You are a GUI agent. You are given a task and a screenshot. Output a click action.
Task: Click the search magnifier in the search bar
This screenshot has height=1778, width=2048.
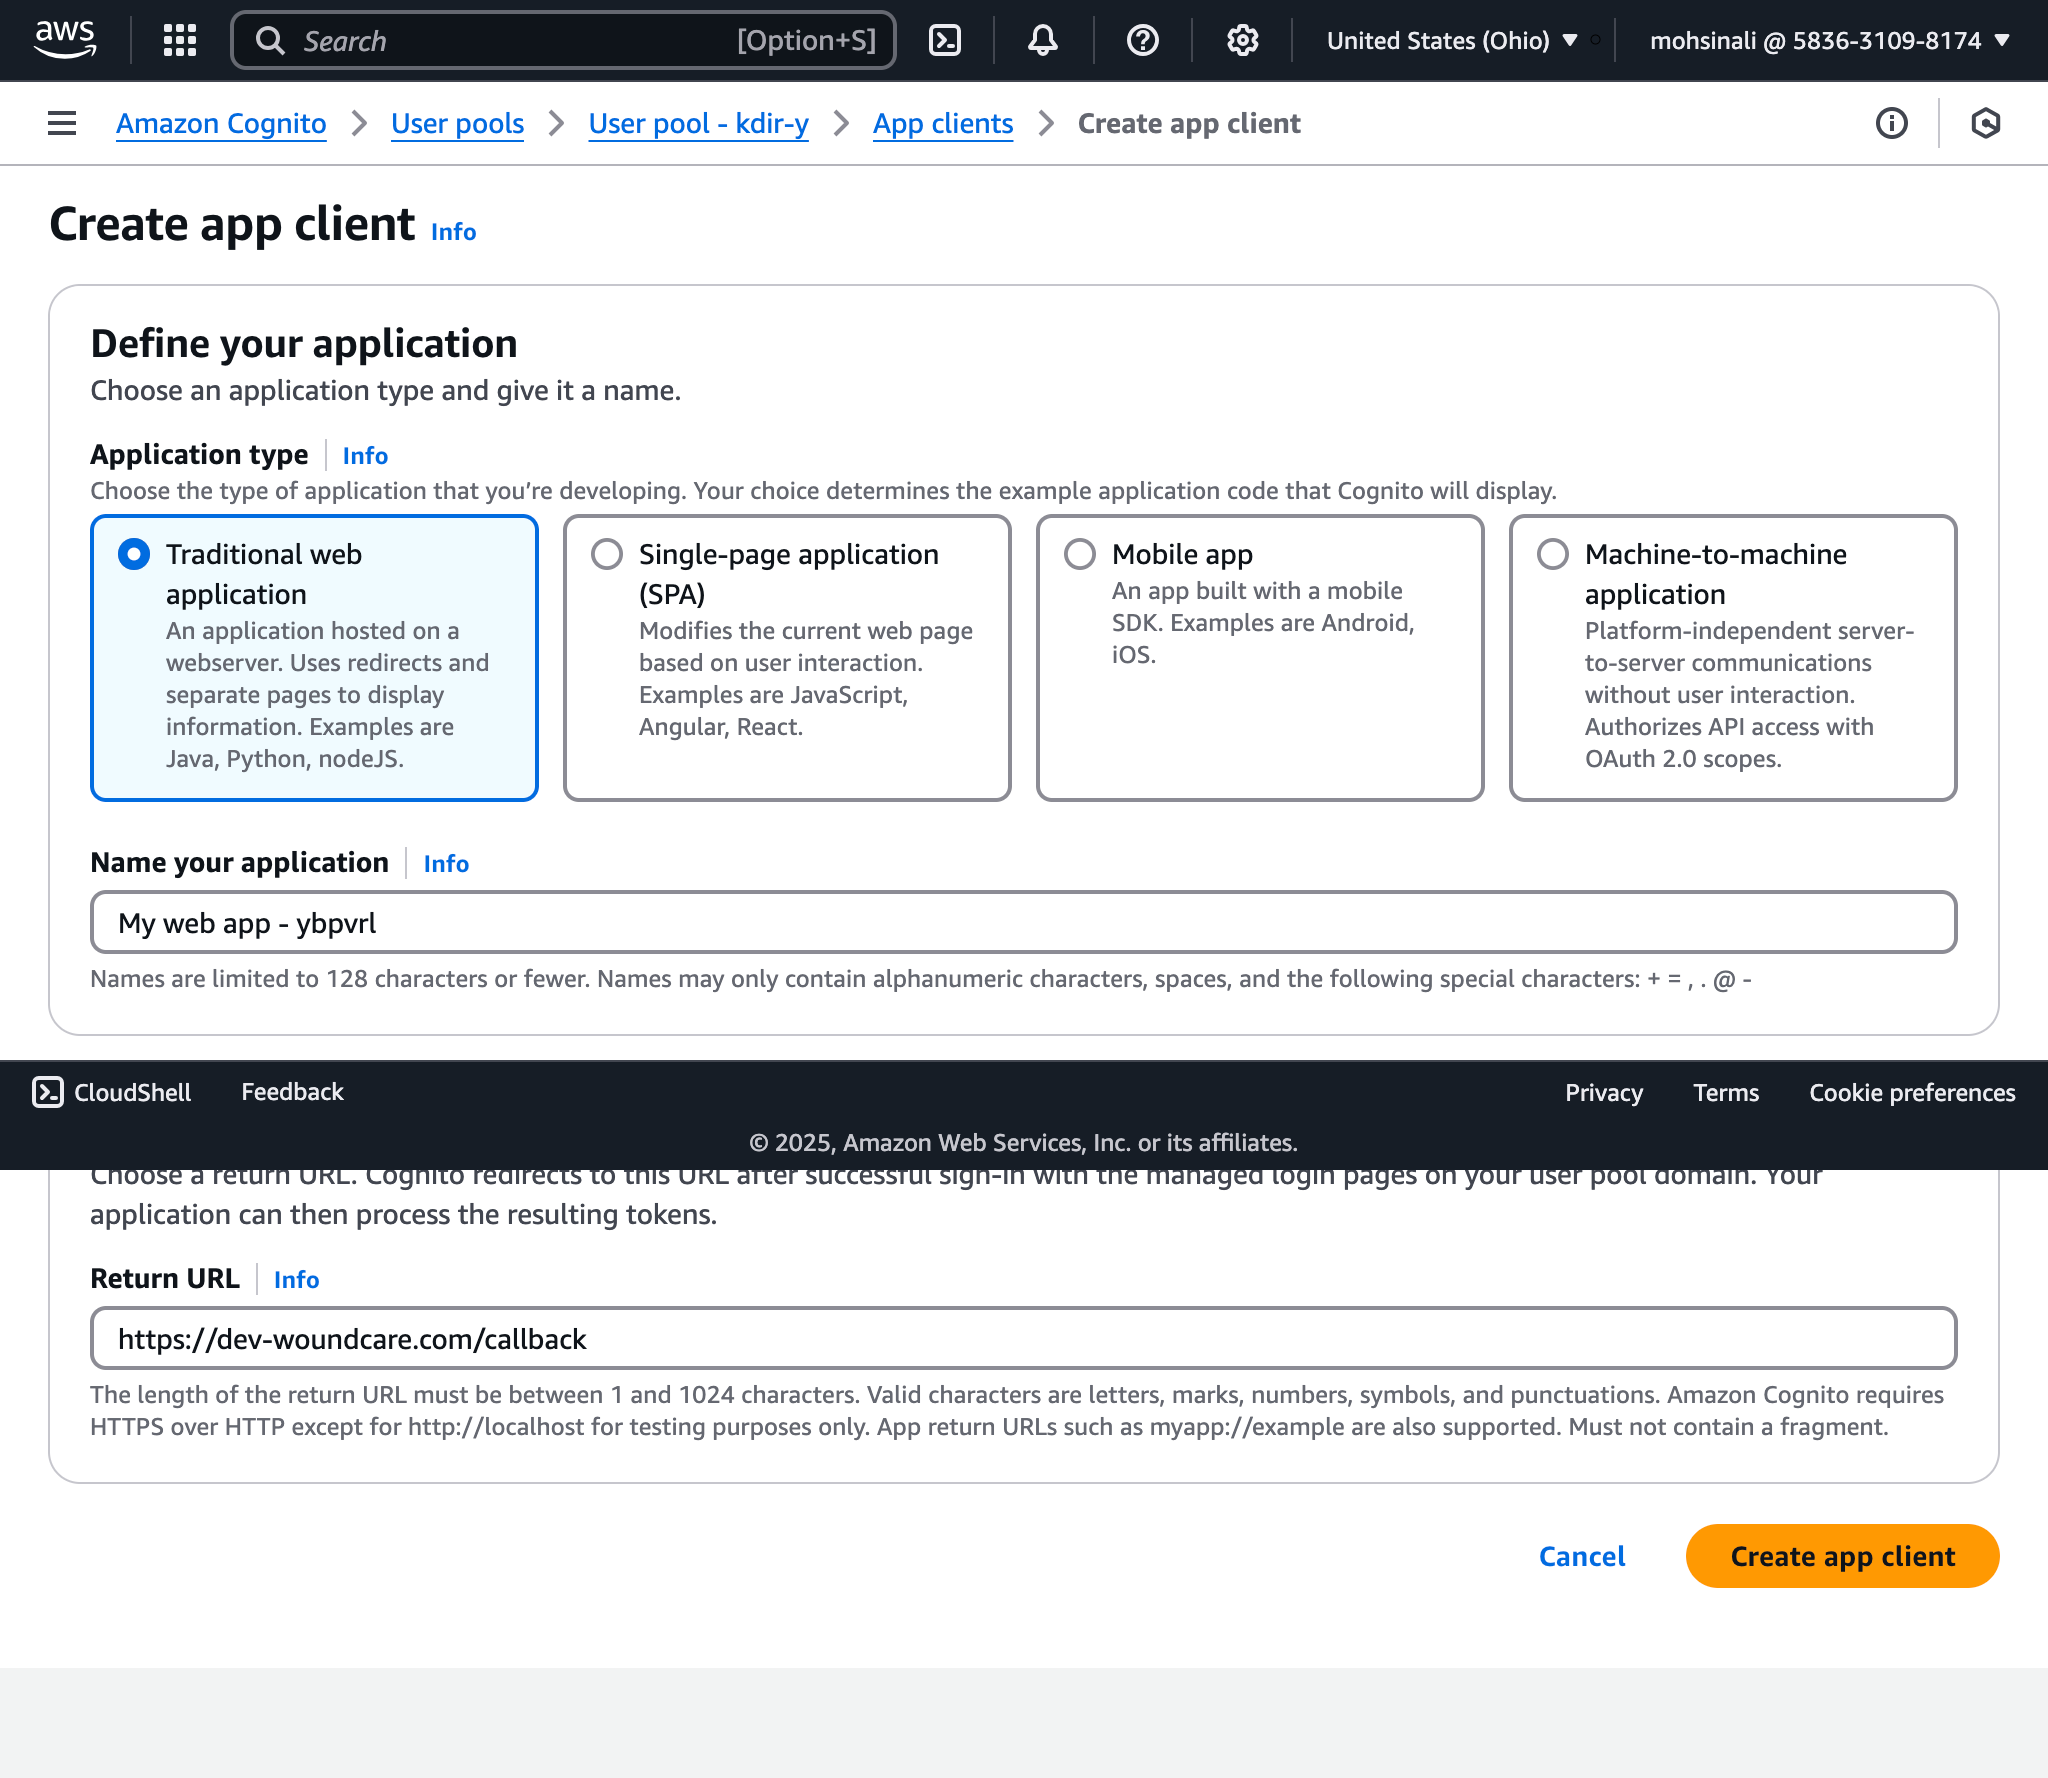(x=270, y=40)
